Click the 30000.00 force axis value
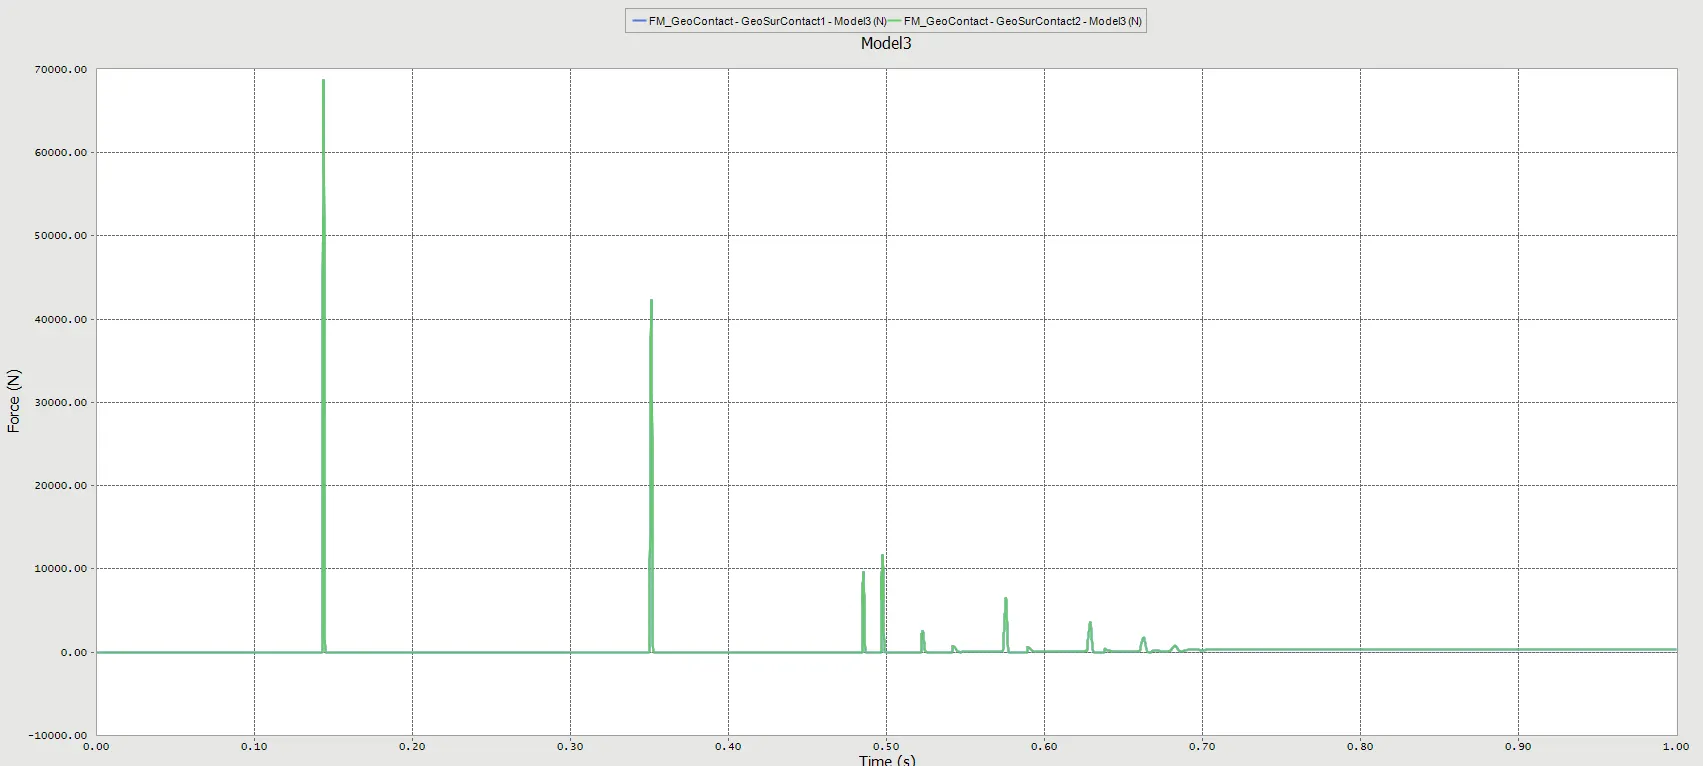The width and height of the screenshot is (1703, 766). (x=61, y=403)
